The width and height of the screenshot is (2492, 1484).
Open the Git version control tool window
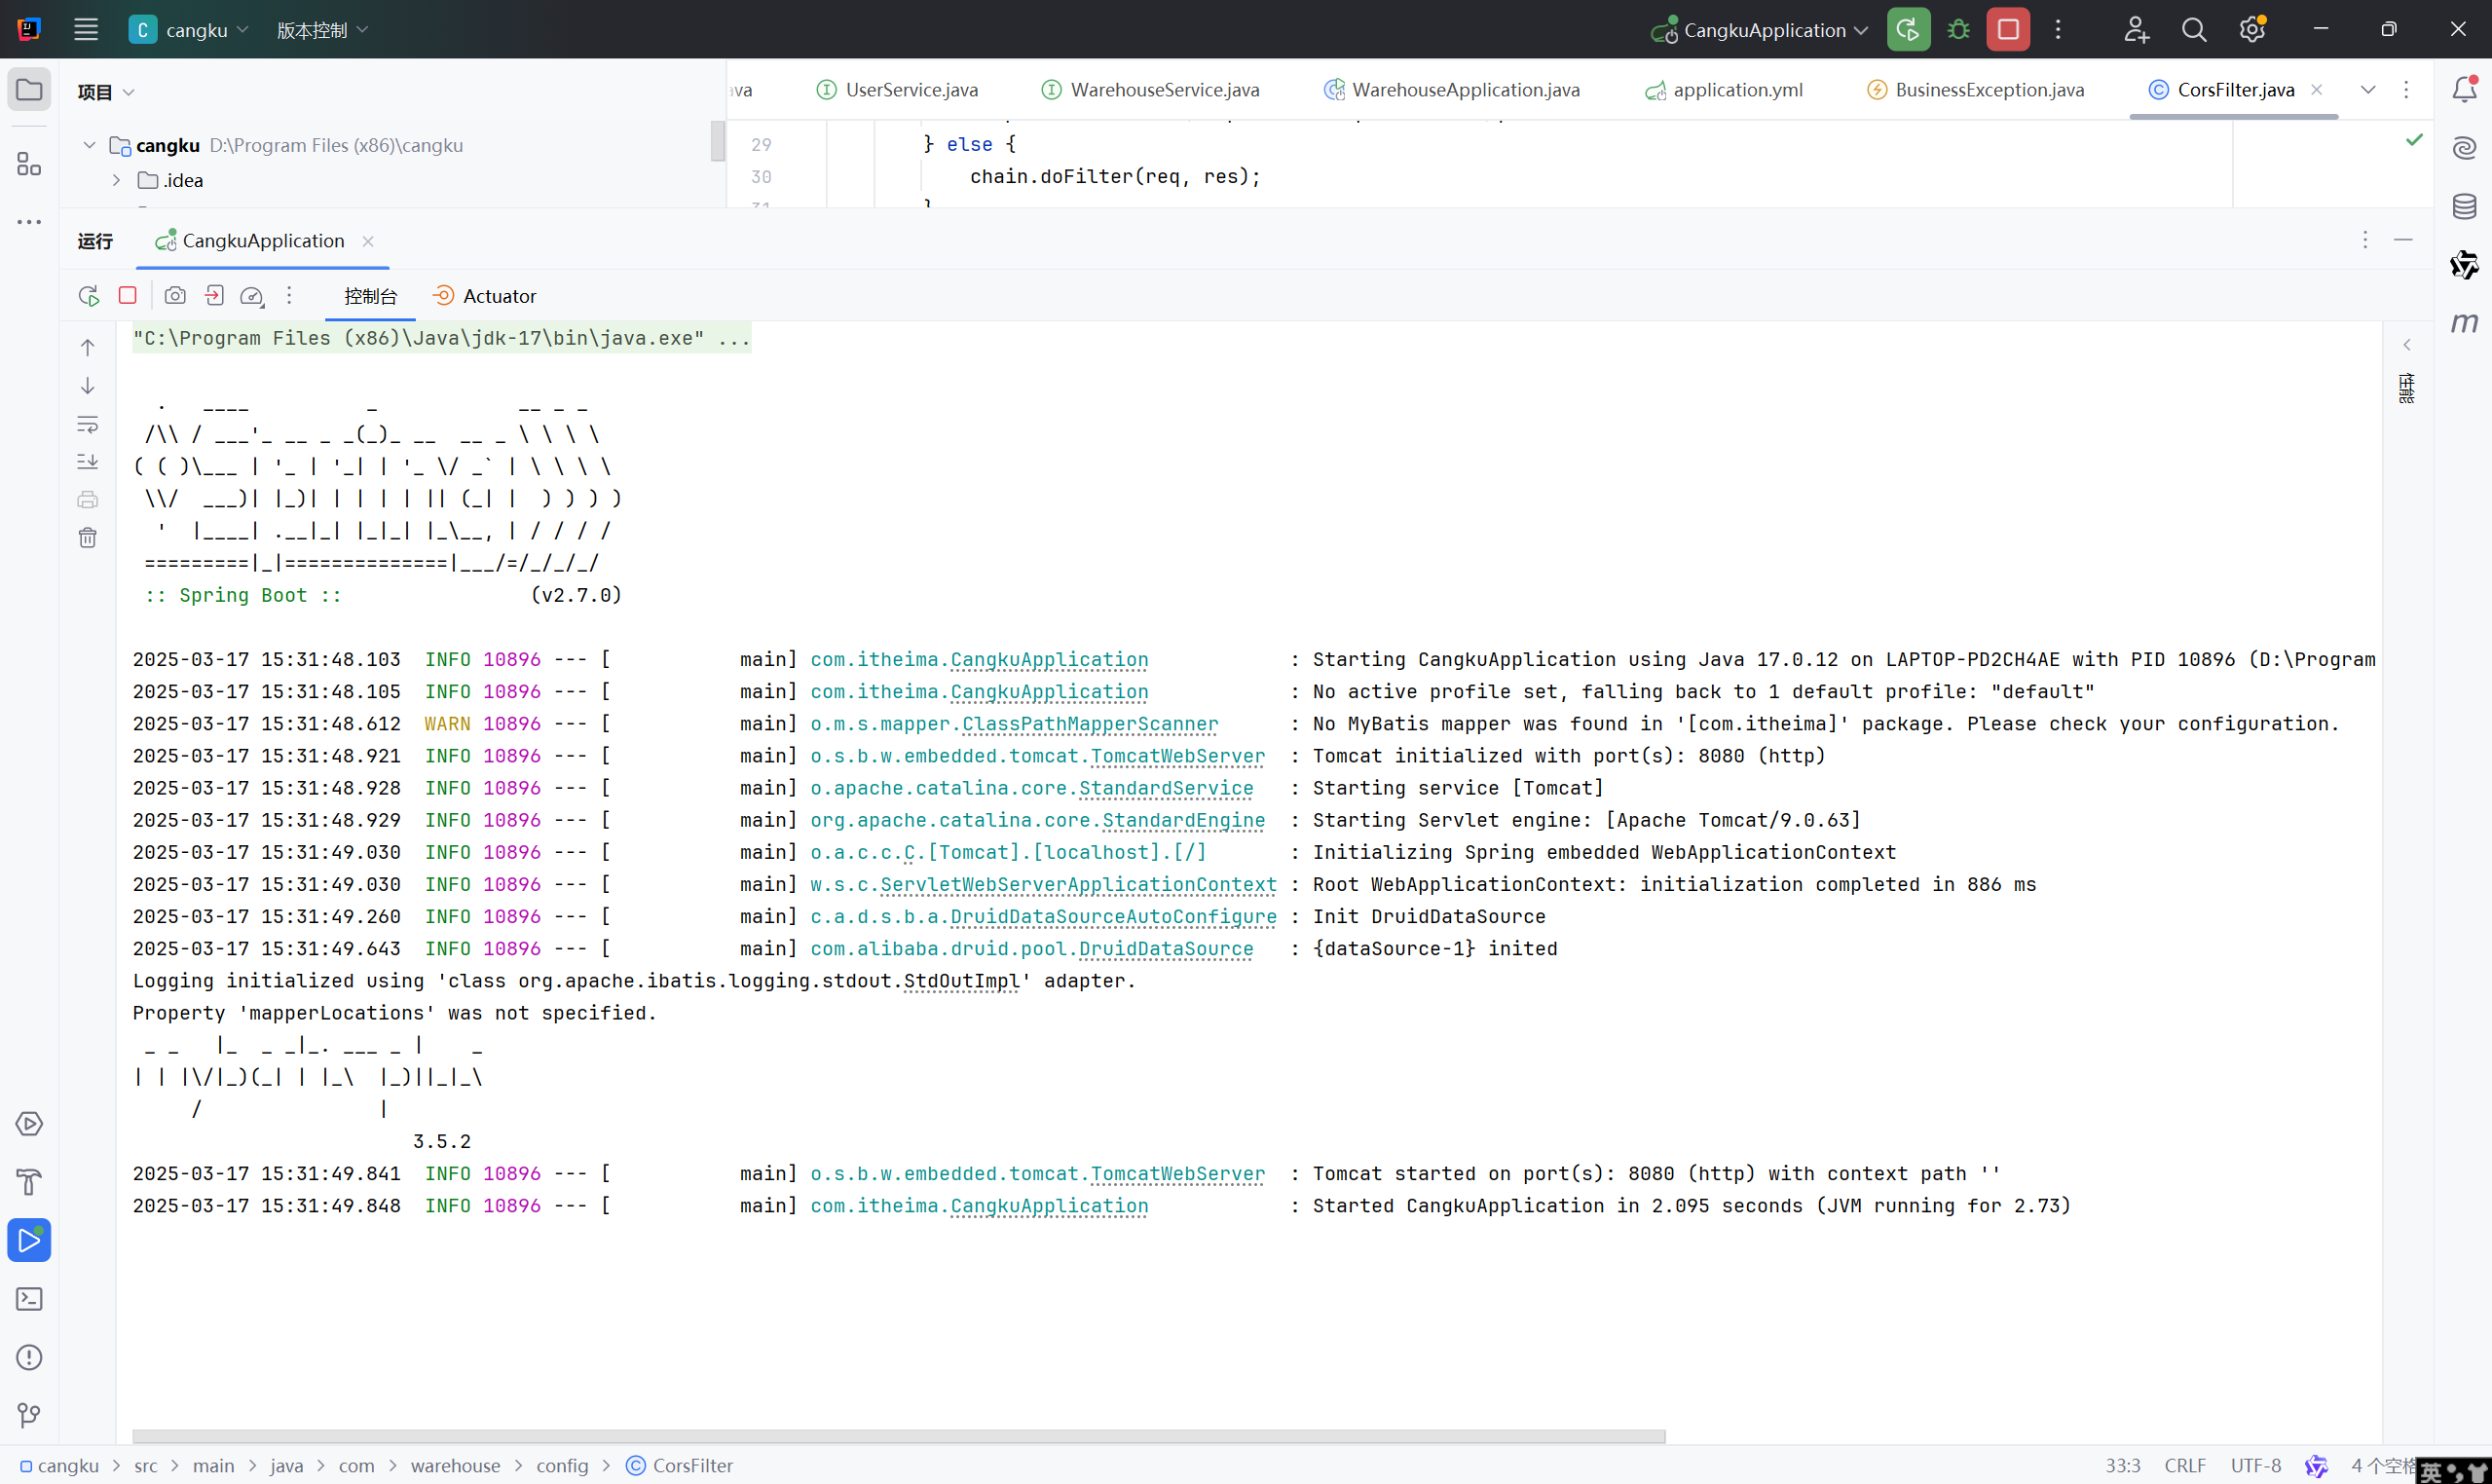29,1415
